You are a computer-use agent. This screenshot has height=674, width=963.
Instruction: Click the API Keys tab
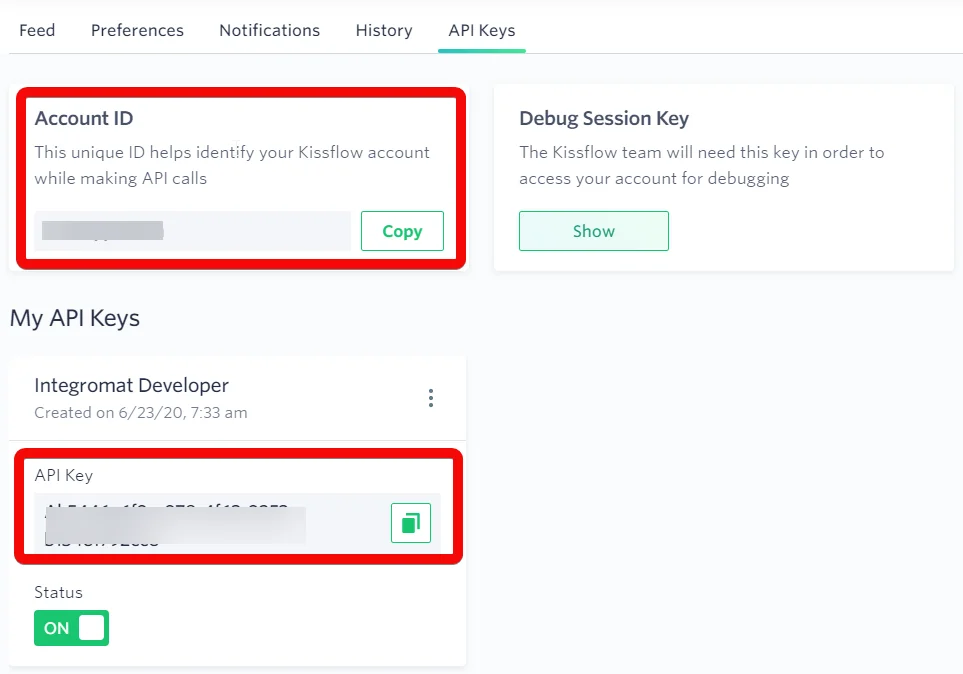pos(482,30)
